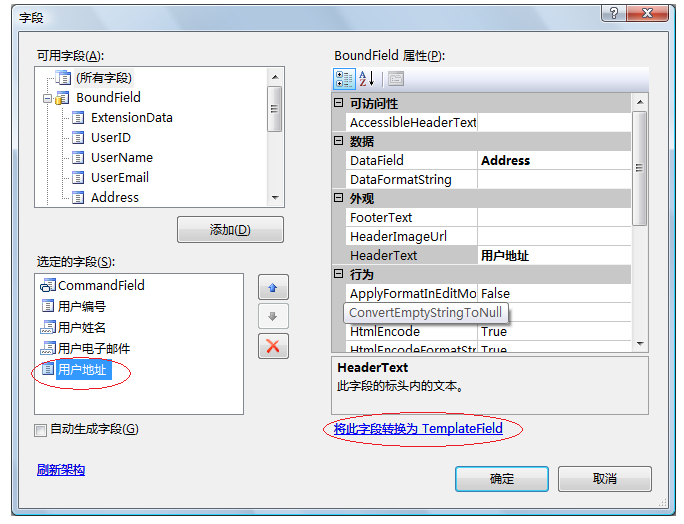Screen dimensions: 684x524
Task: Click property grid scrollbar up arrow
Action: click(640, 102)
